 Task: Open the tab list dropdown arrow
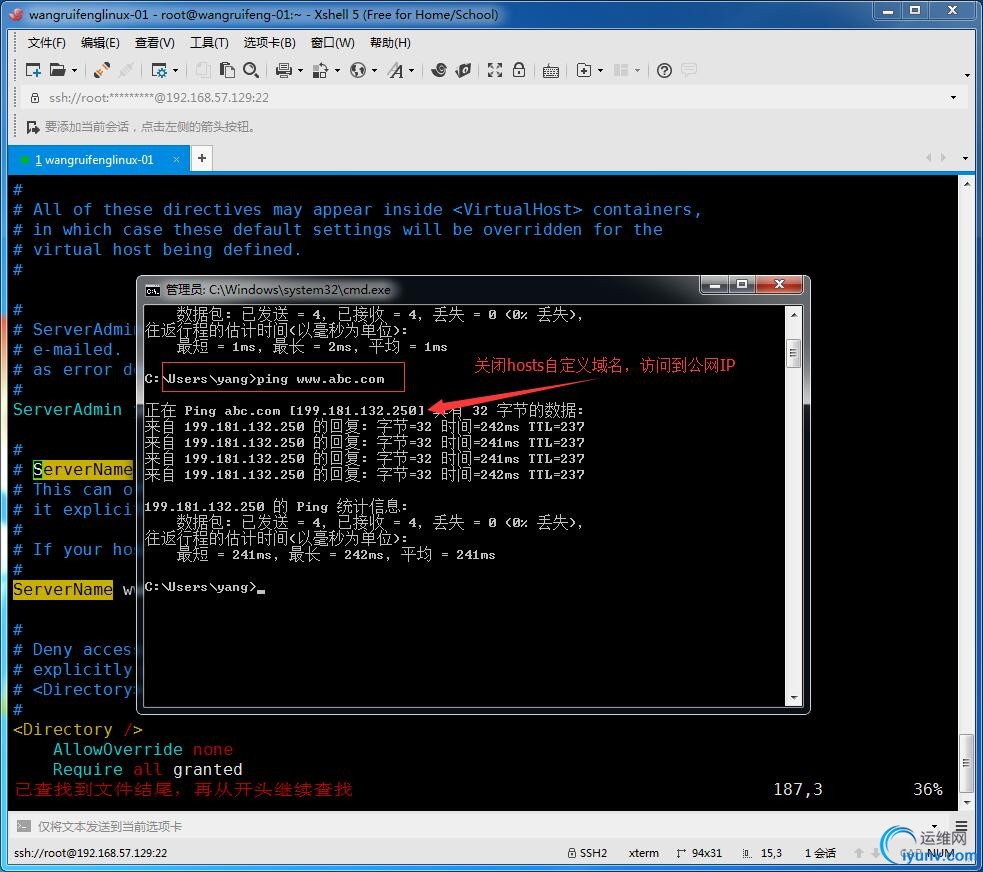coord(965,159)
